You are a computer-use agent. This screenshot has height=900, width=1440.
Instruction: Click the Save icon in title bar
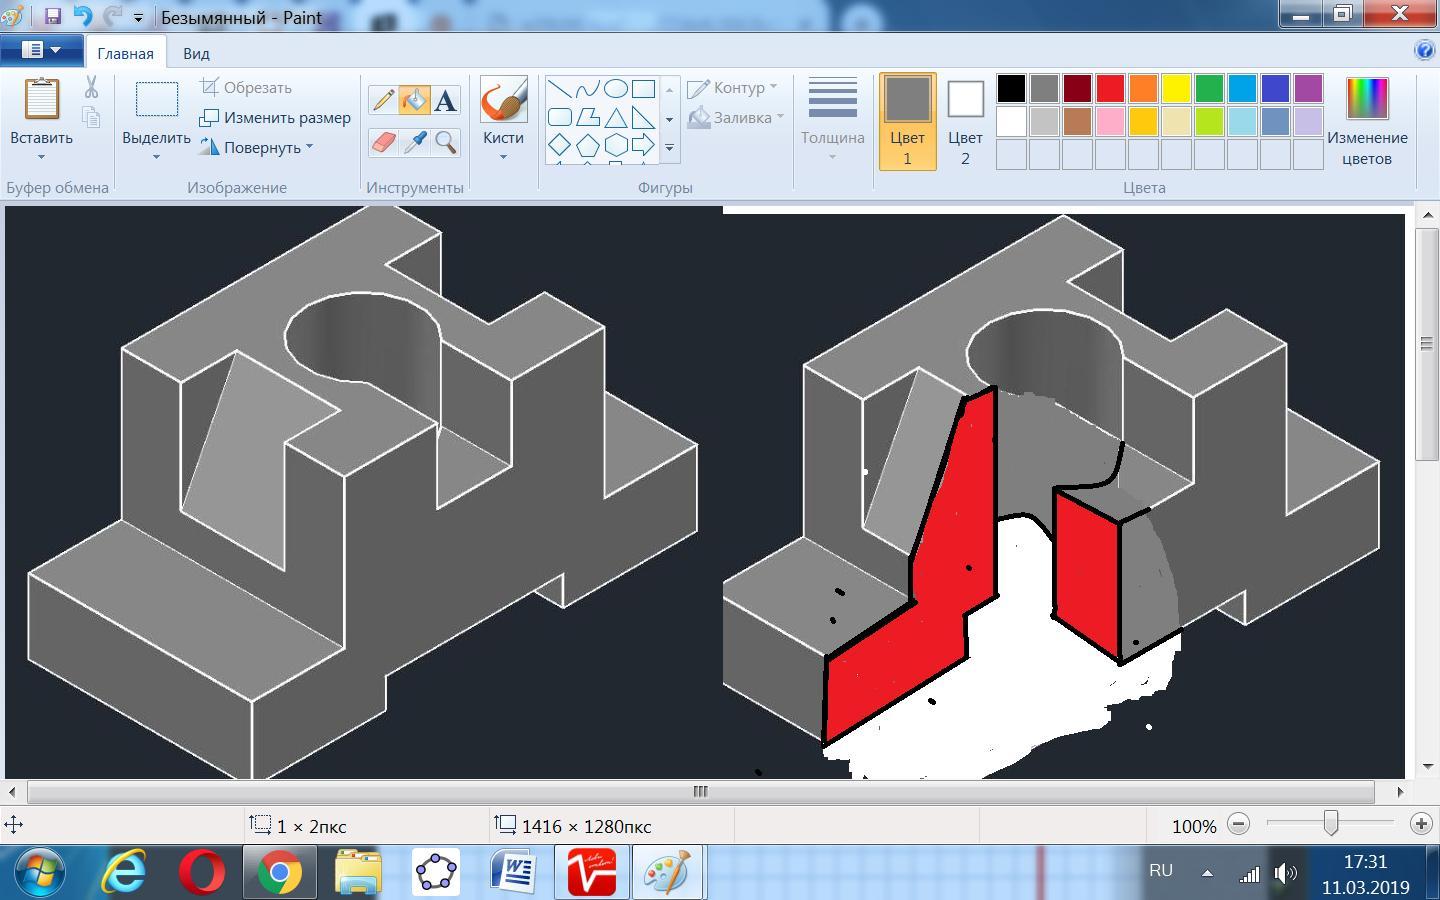point(53,16)
